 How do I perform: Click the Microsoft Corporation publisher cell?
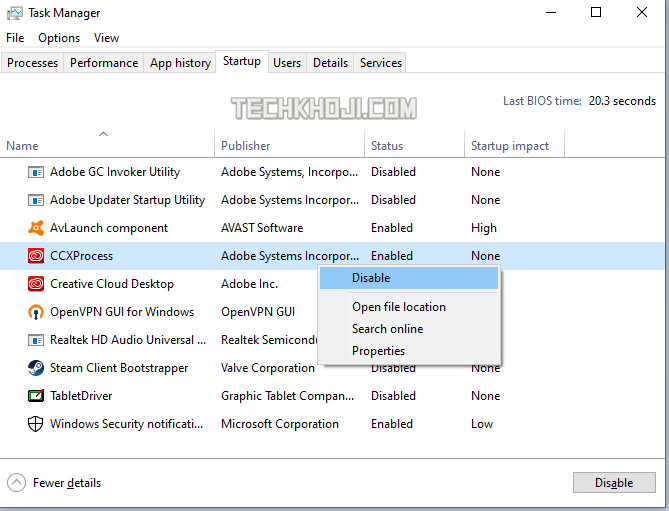pos(280,424)
